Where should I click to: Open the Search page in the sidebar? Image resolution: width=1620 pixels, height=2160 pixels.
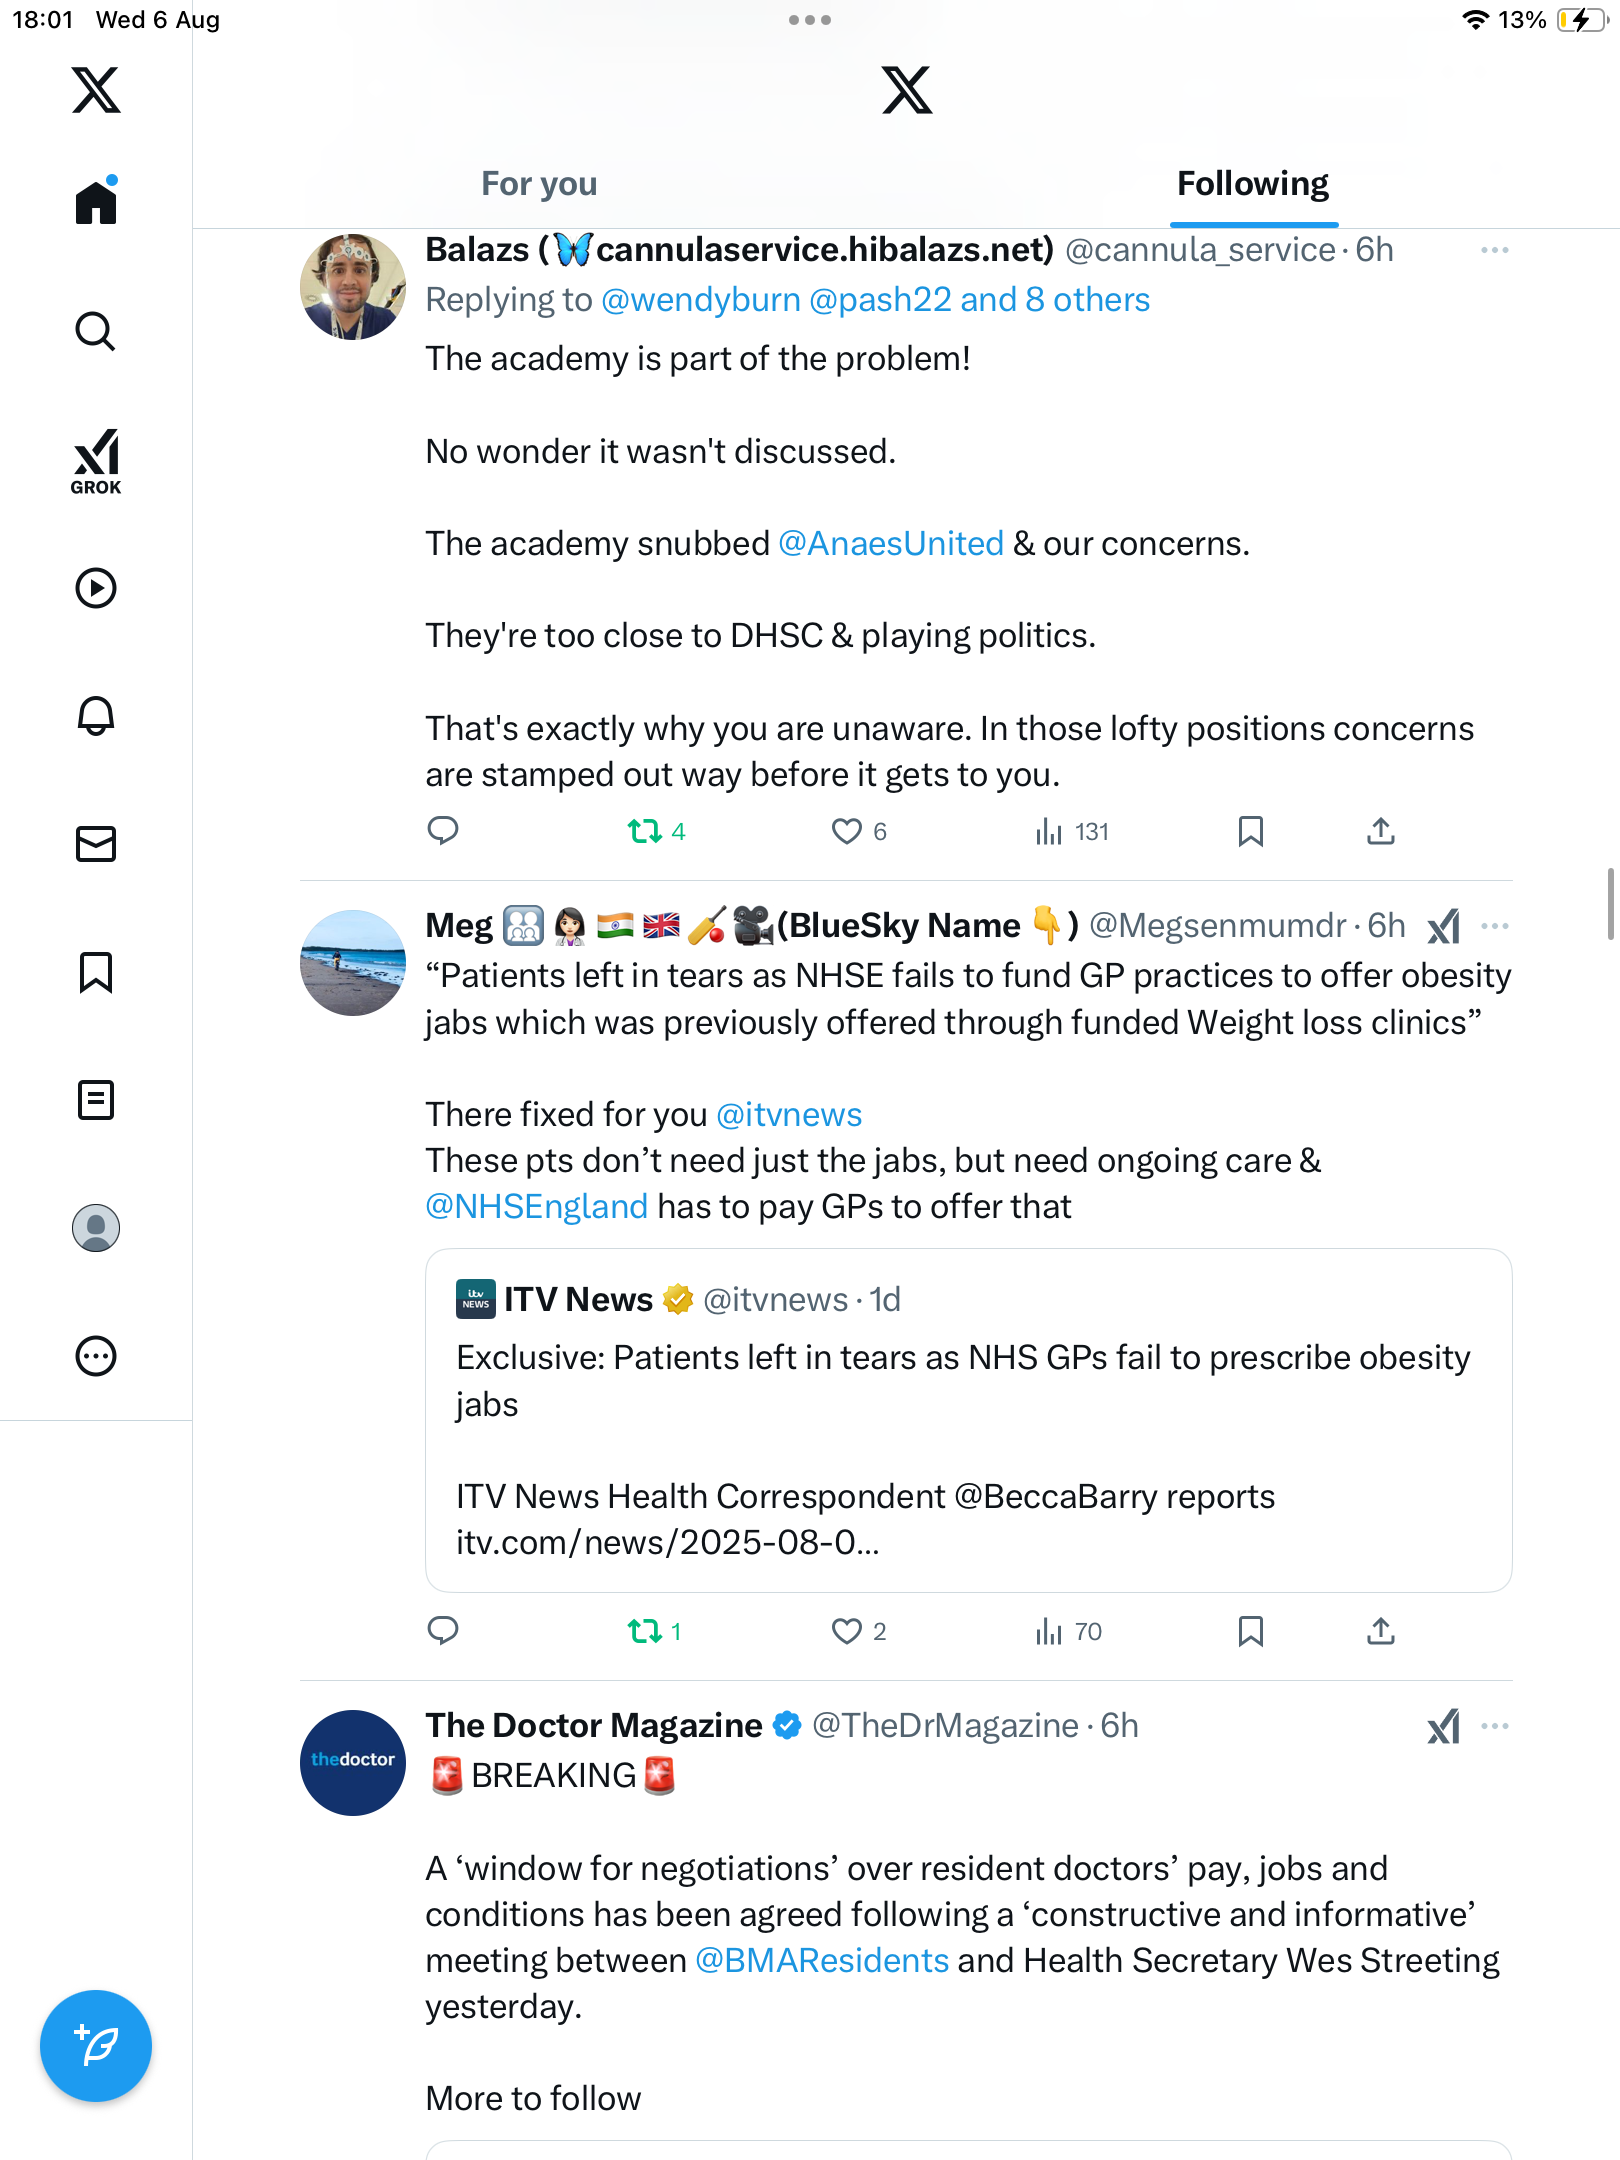coord(96,332)
